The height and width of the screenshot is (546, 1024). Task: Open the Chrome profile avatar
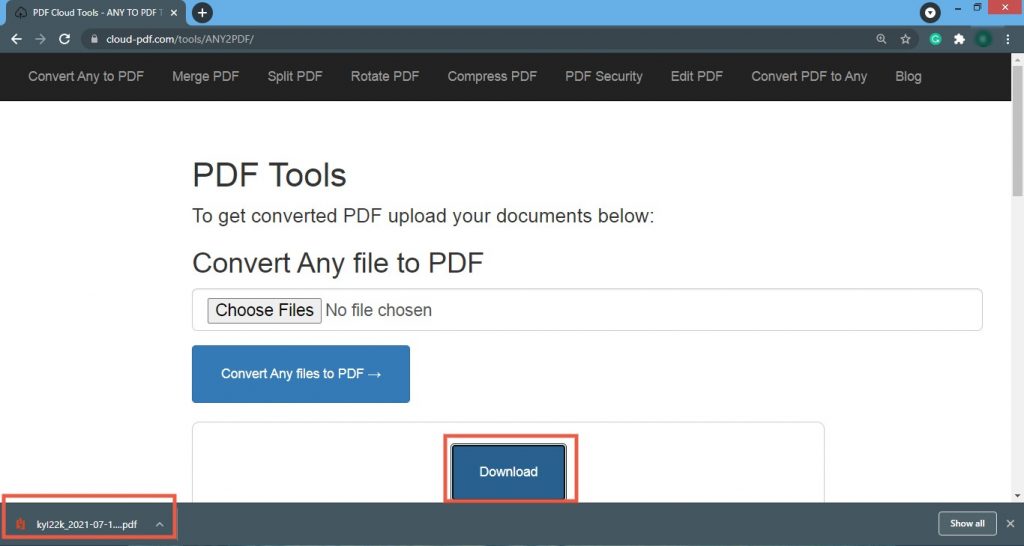tap(983, 39)
